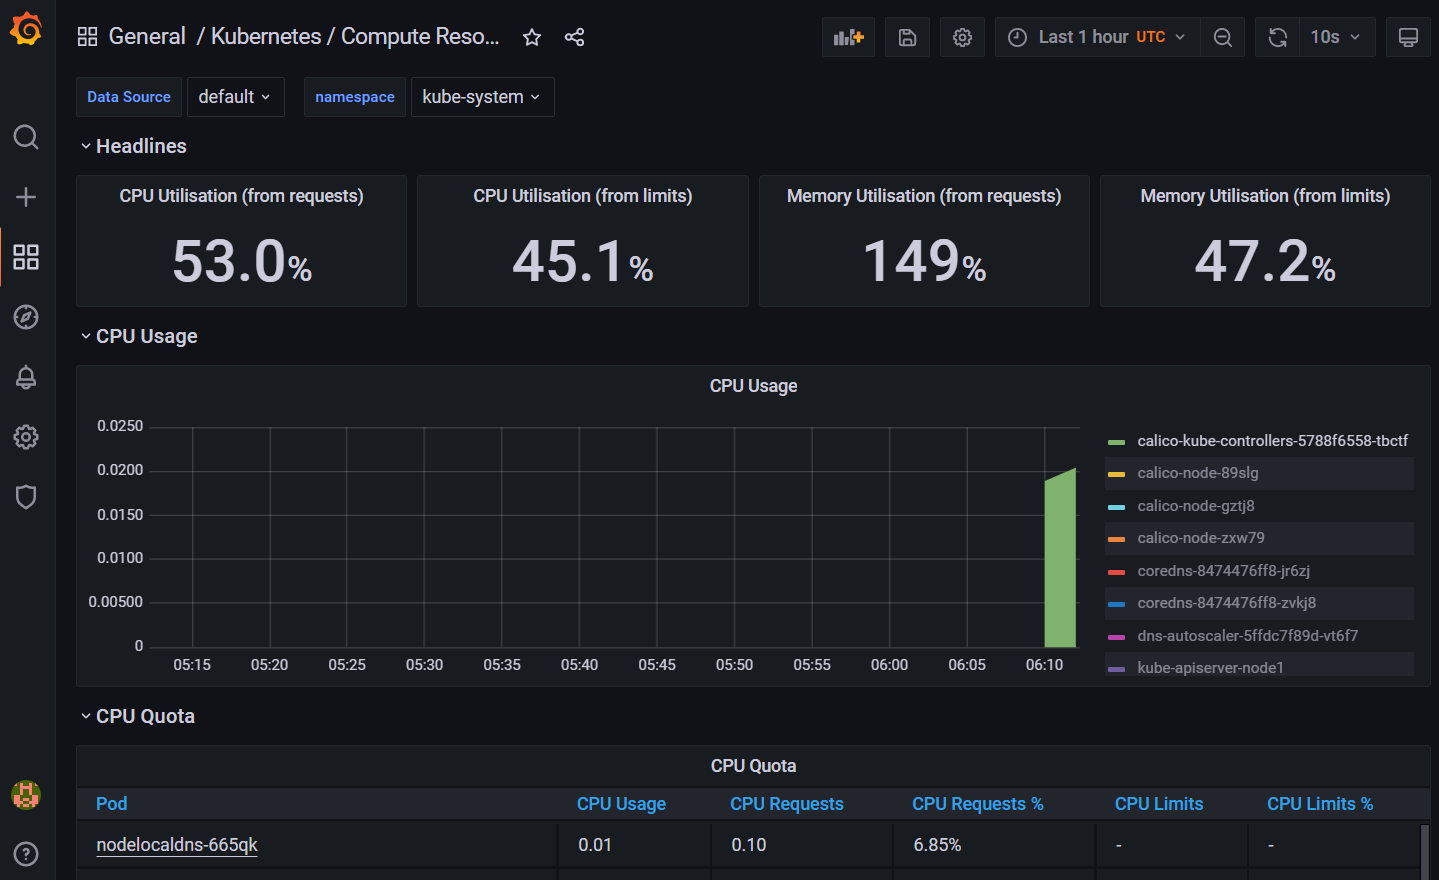Click the 149% memory utilisation value
Image resolution: width=1439 pixels, height=880 pixels.
coord(924,262)
